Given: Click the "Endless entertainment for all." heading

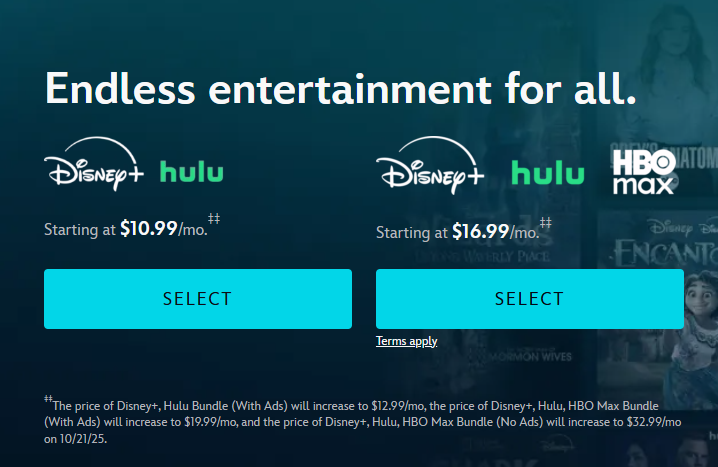Looking at the screenshot, I should coord(340,89).
